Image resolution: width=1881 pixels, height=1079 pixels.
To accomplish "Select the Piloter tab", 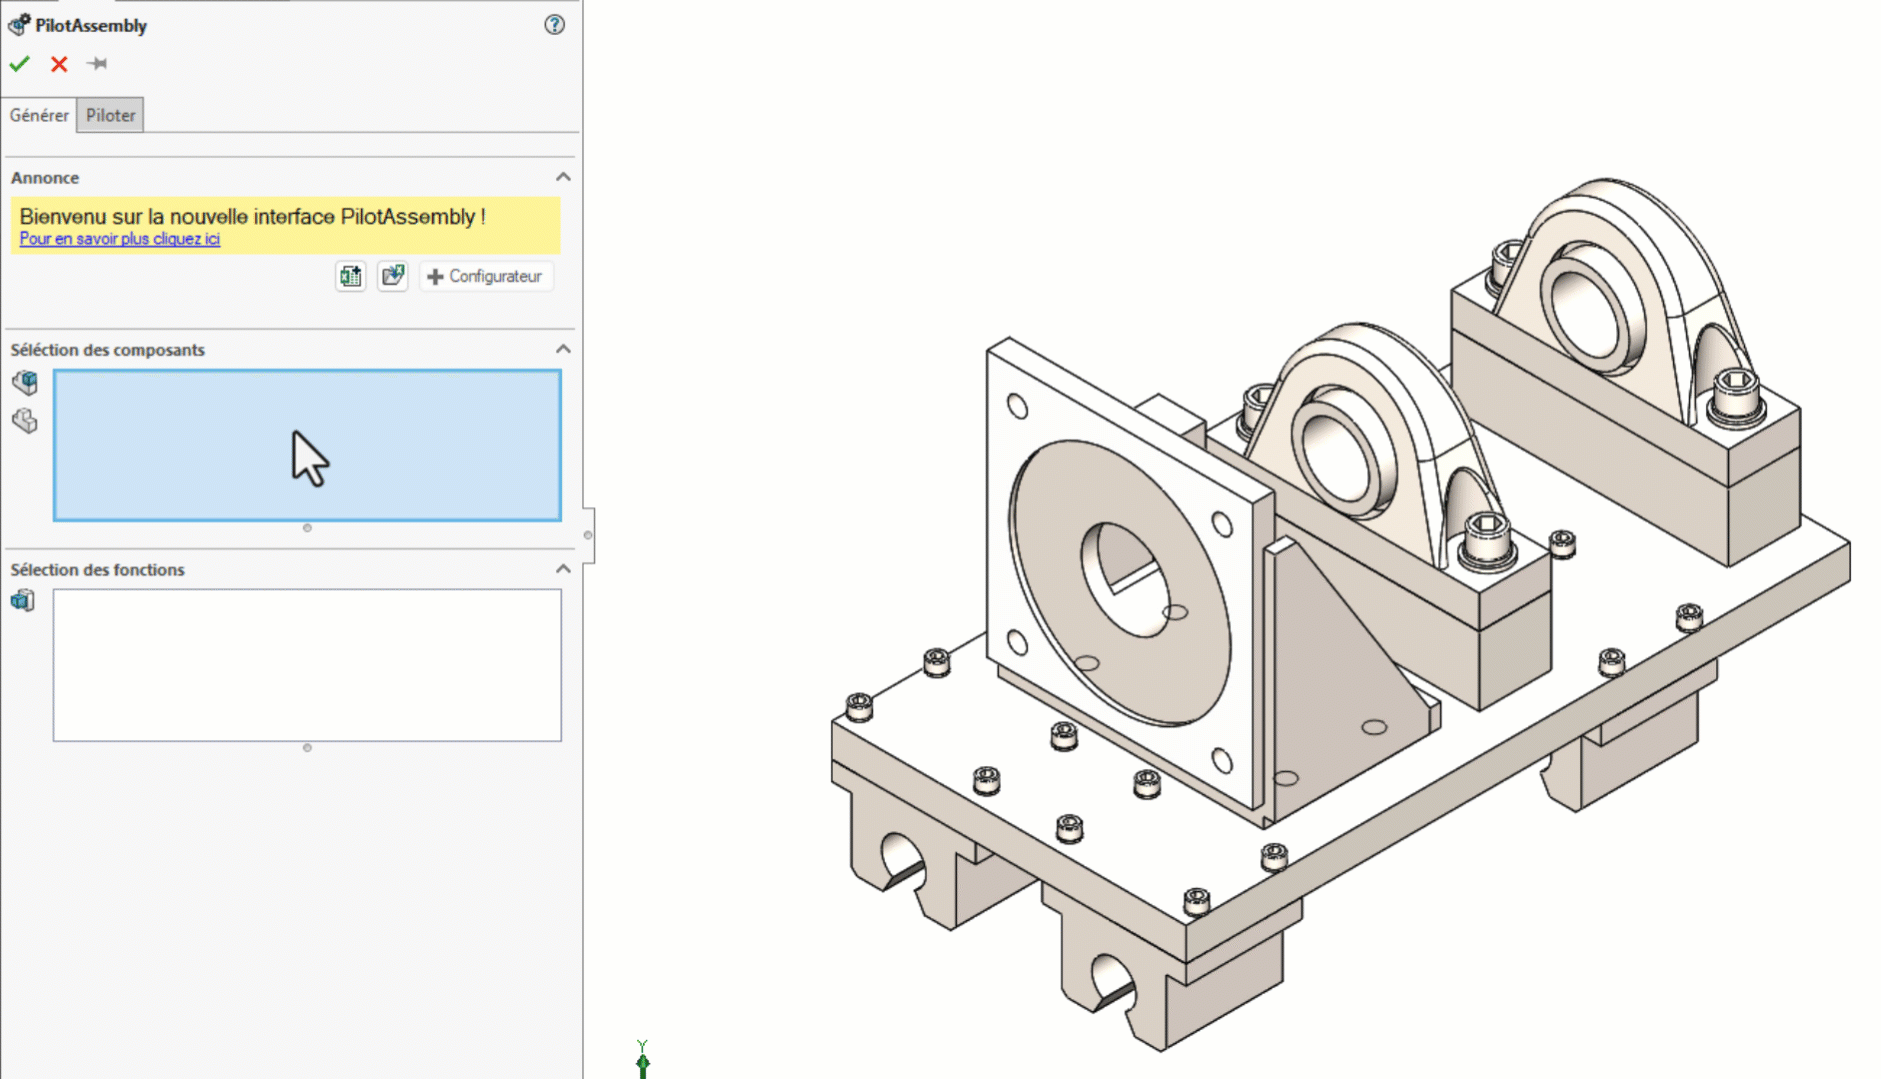I will [110, 115].
